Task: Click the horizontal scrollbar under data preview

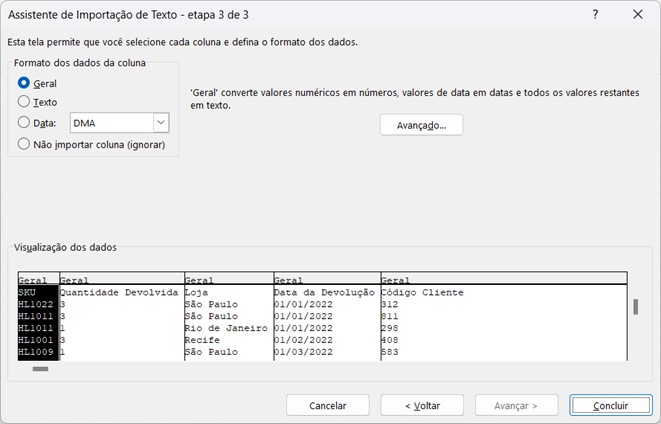Action: [x=40, y=368]
